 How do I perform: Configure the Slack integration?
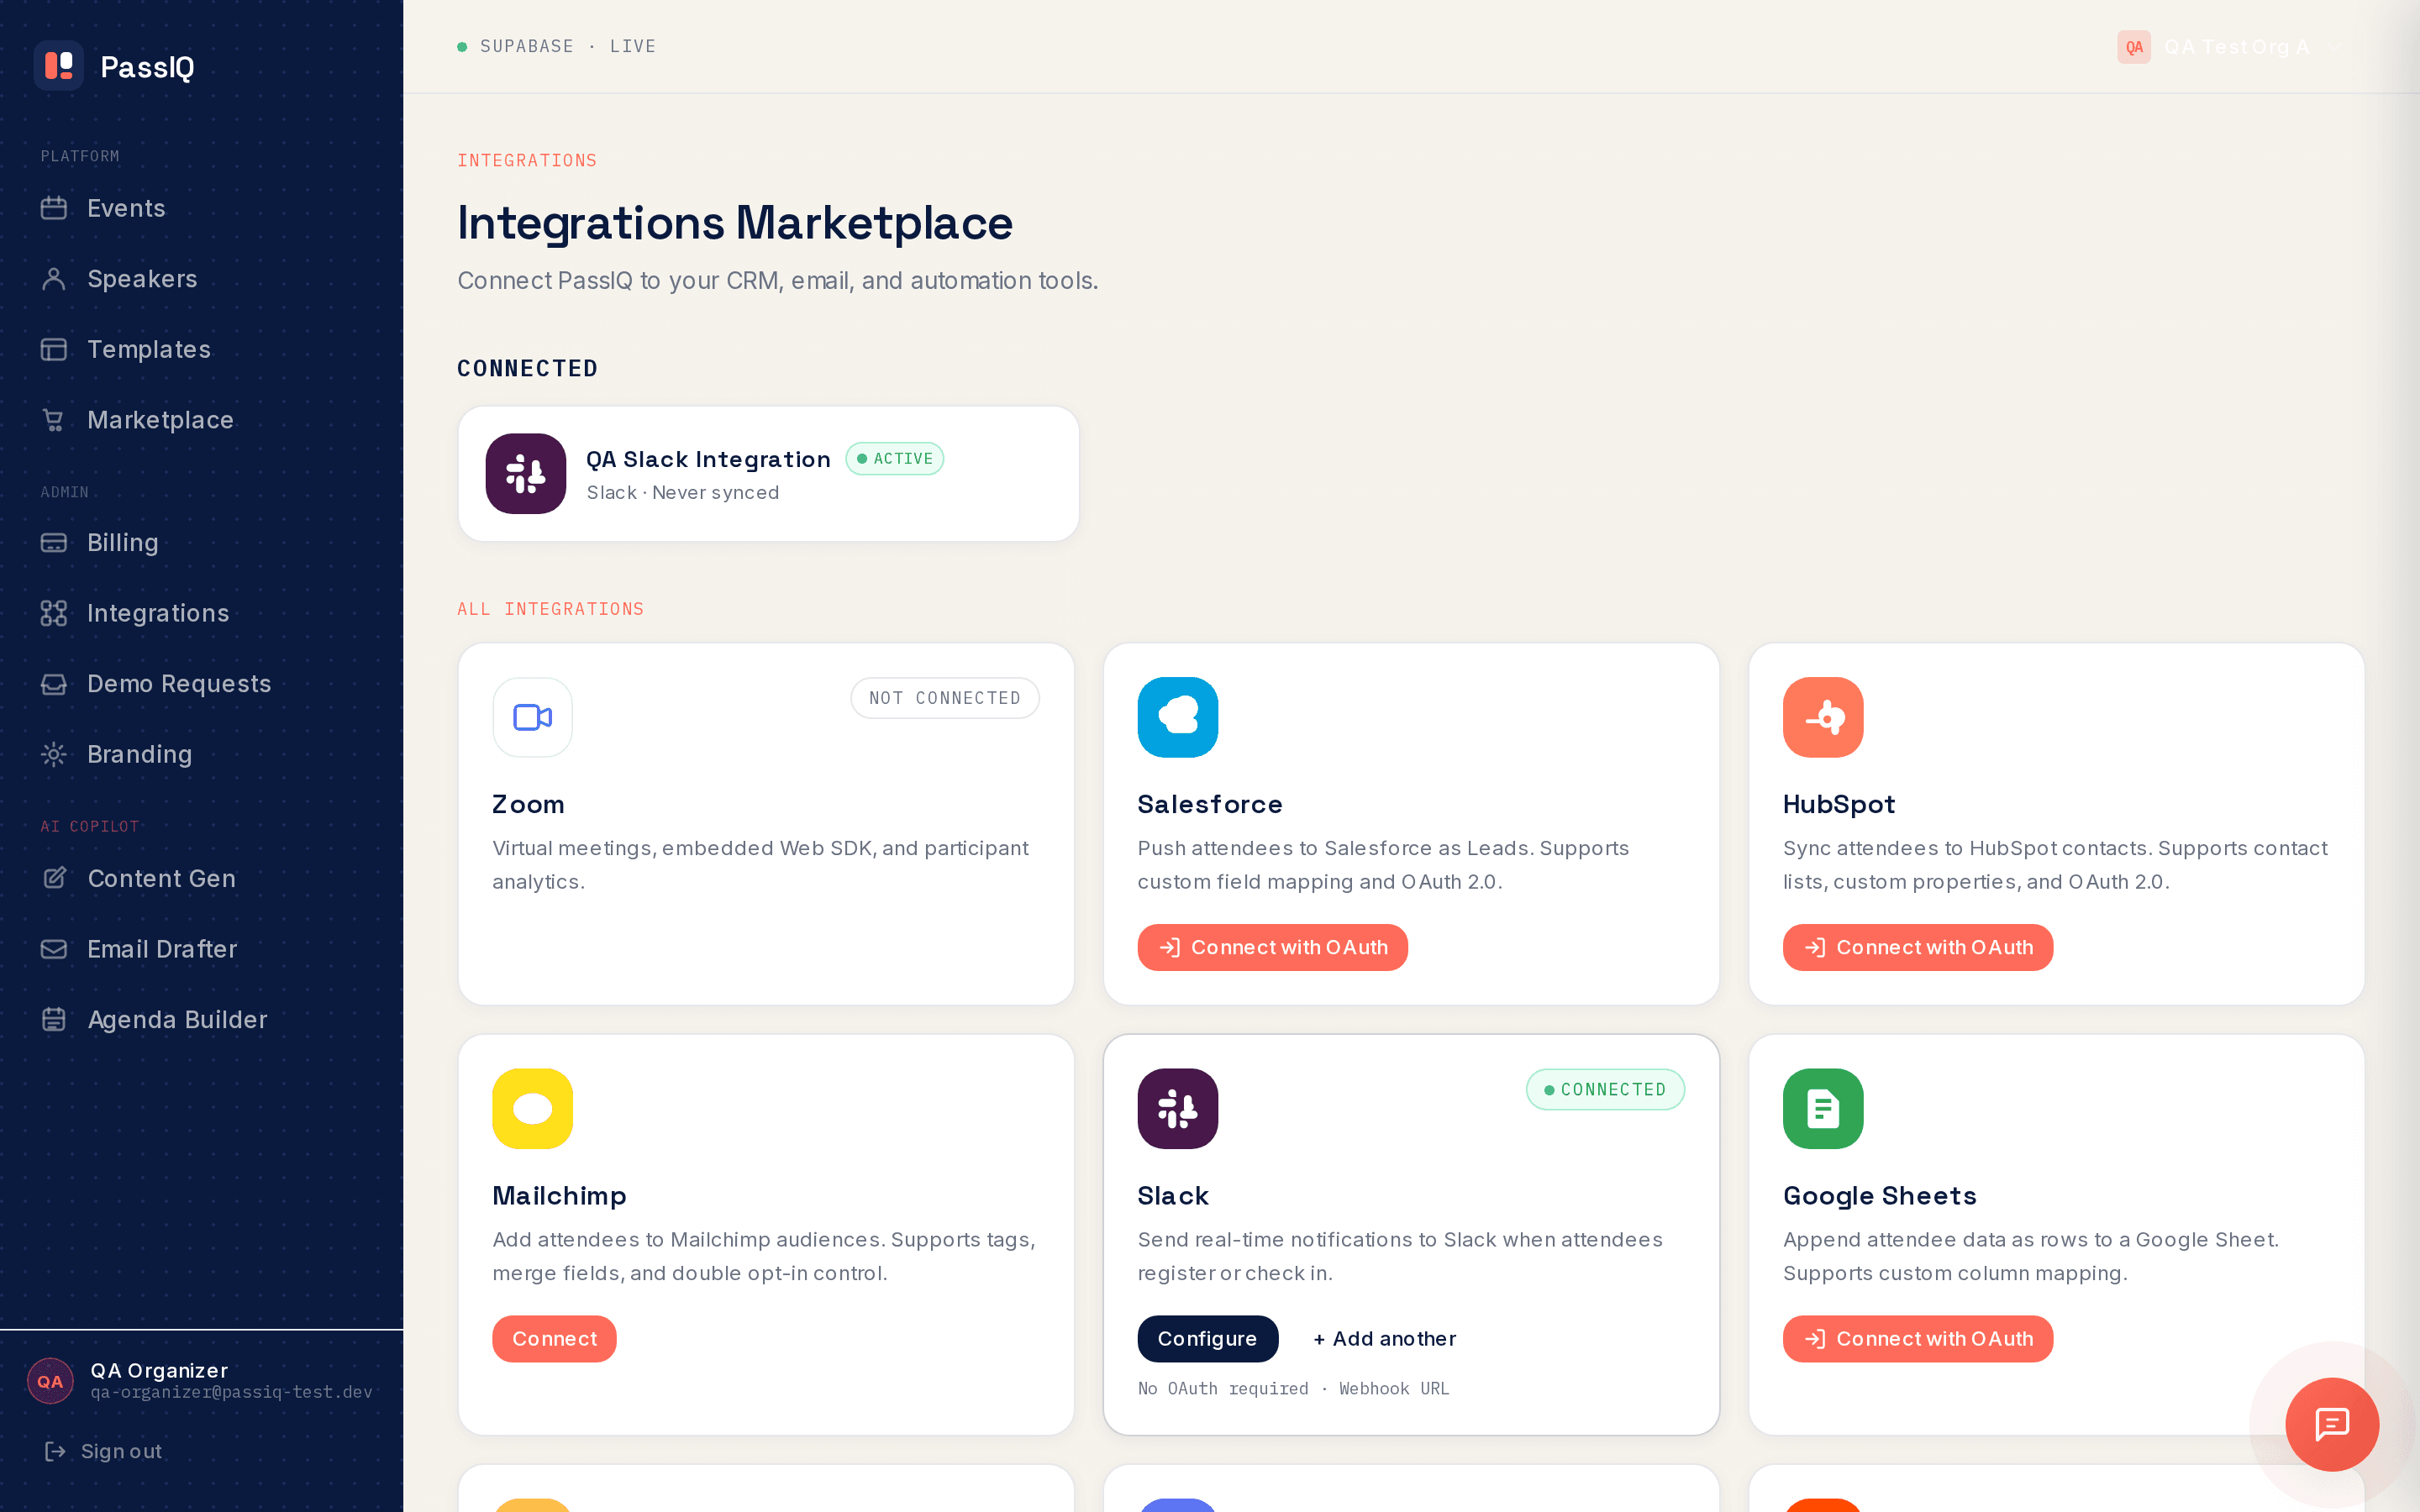1207,1339
